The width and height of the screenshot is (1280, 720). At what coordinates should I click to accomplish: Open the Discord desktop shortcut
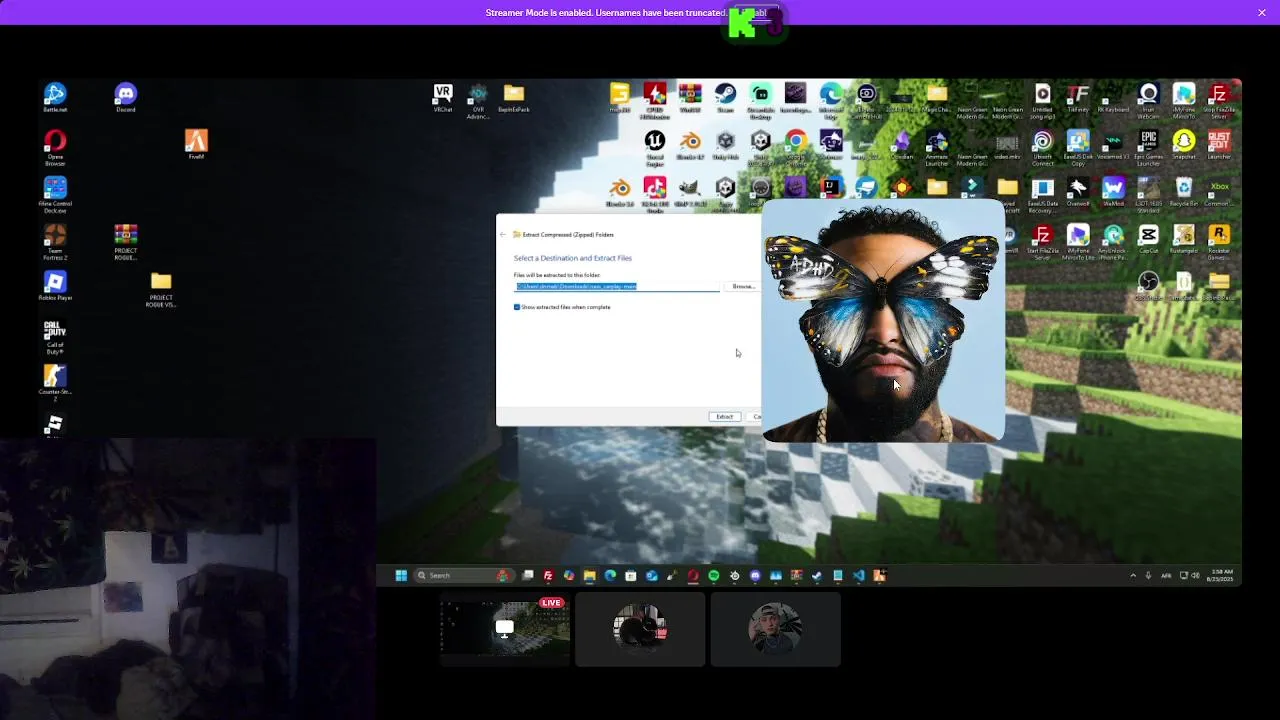[125, 96]
